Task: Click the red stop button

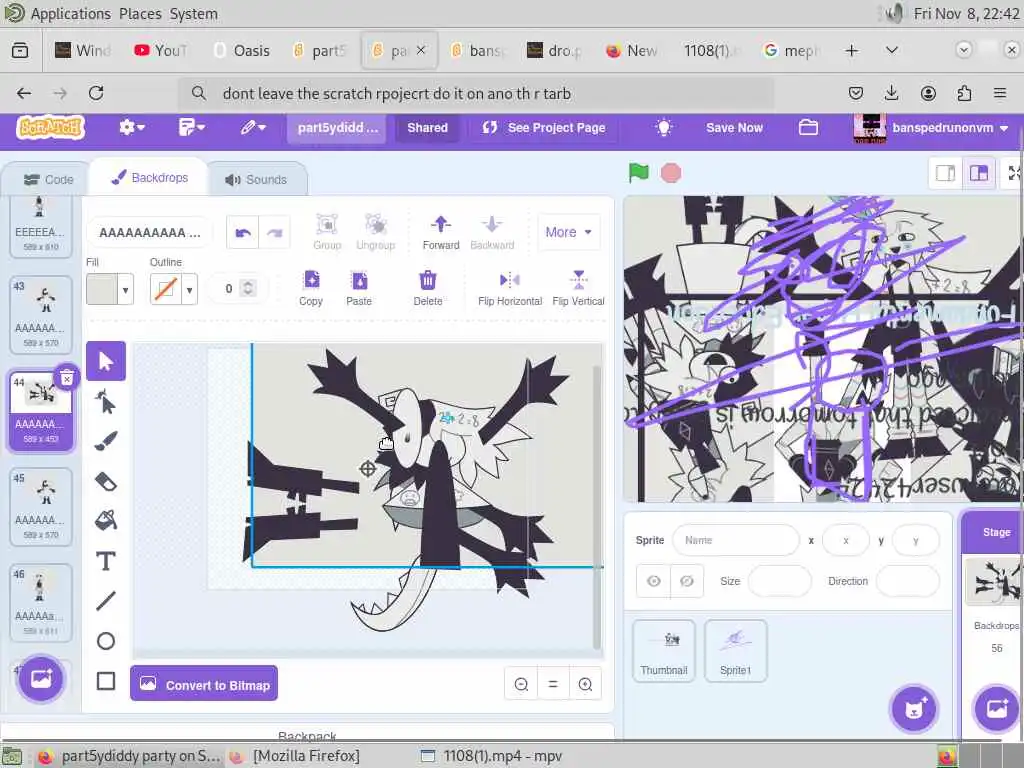Action: tap(671, 173)
